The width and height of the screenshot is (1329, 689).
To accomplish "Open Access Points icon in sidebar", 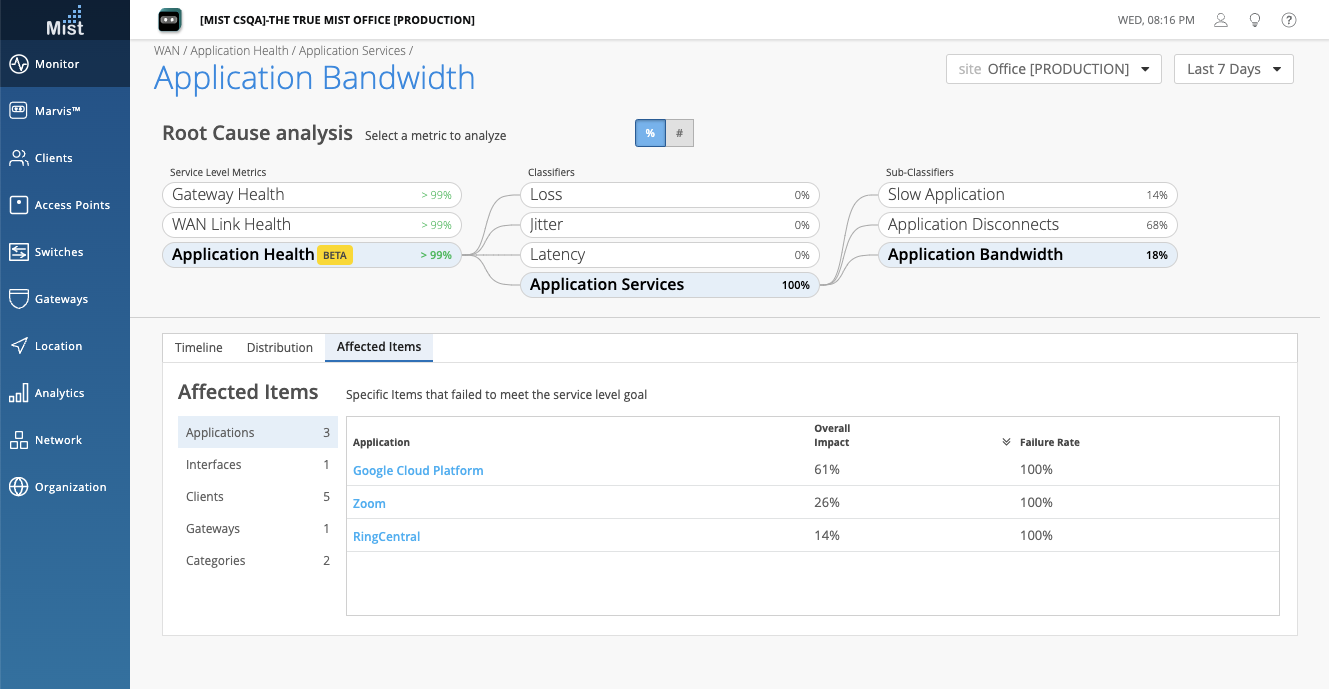I will [19, 205].
